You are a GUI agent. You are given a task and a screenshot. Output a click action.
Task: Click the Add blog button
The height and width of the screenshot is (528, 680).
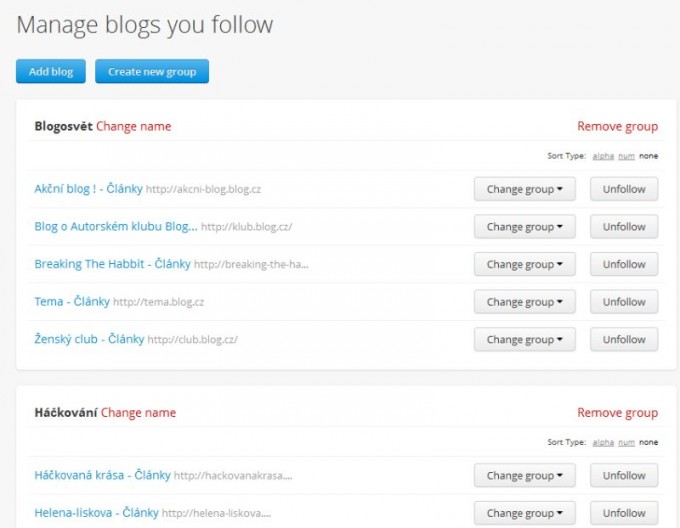click(x=51, y=72)
